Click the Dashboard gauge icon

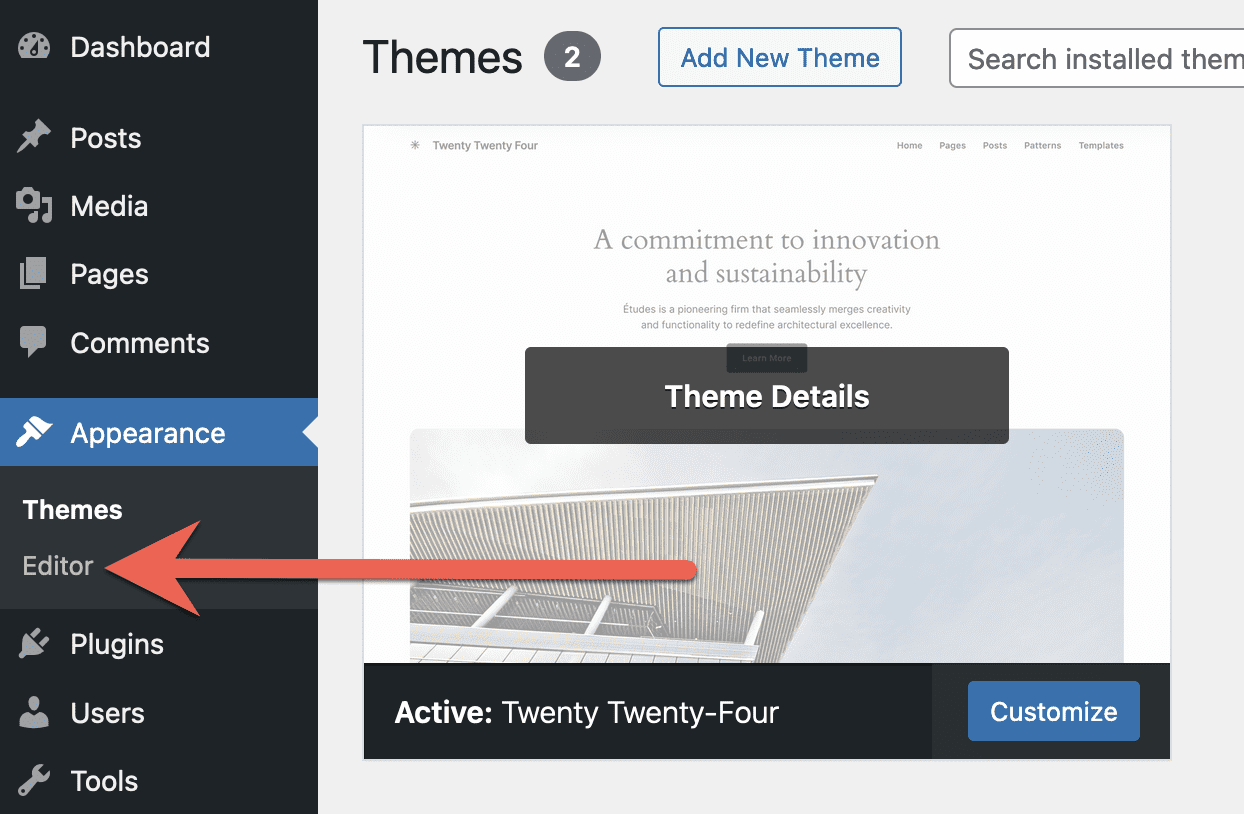pos(34,47)
